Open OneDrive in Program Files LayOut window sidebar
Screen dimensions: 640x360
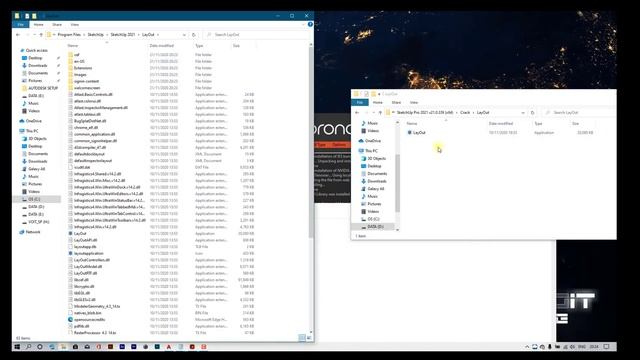(33, 121)
